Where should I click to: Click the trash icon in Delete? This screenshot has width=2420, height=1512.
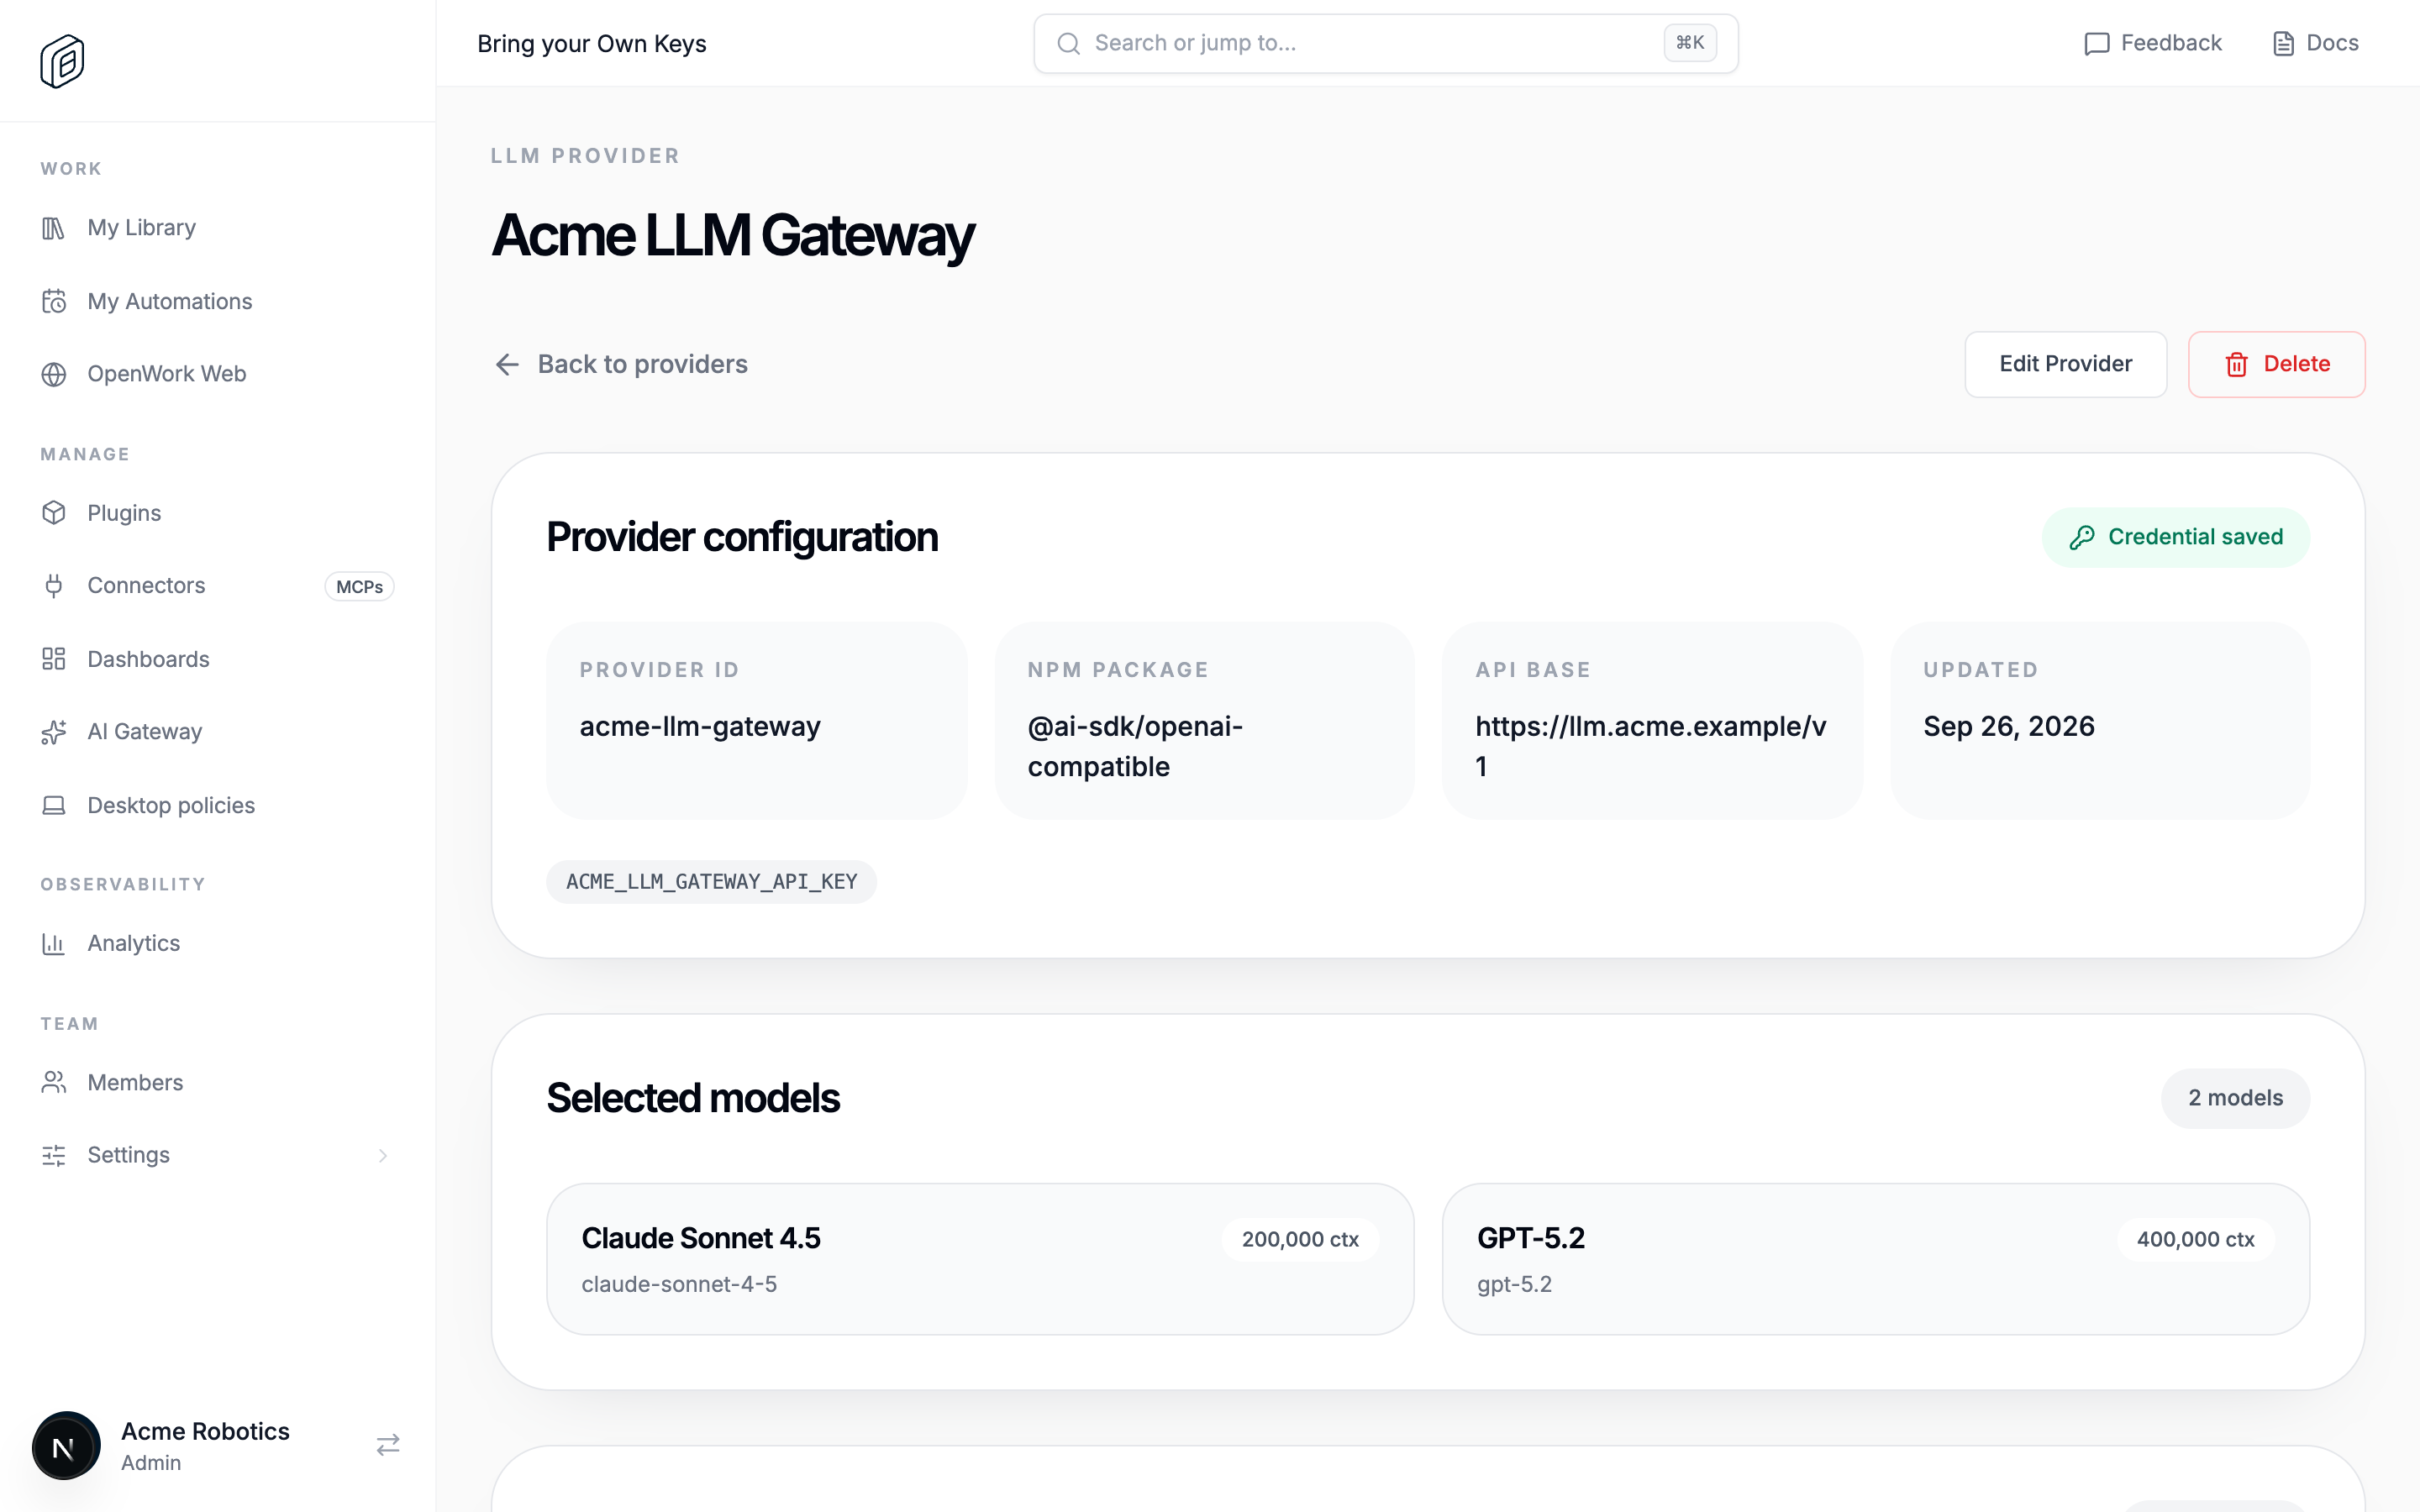tap(2237, 365)
